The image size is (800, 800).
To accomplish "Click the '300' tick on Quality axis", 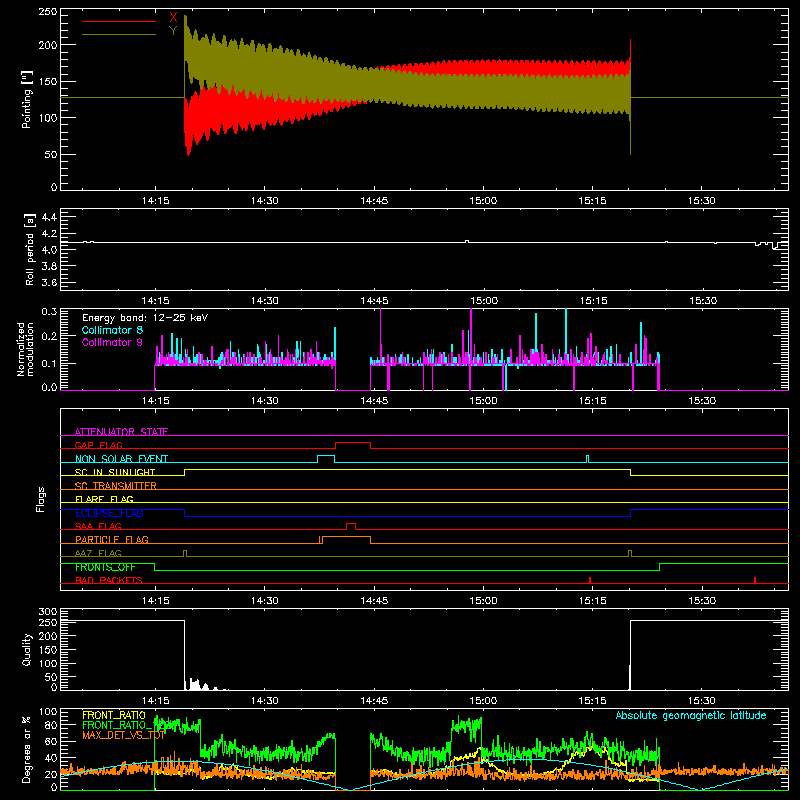I will pyautogui.click(x=48, y=611).
